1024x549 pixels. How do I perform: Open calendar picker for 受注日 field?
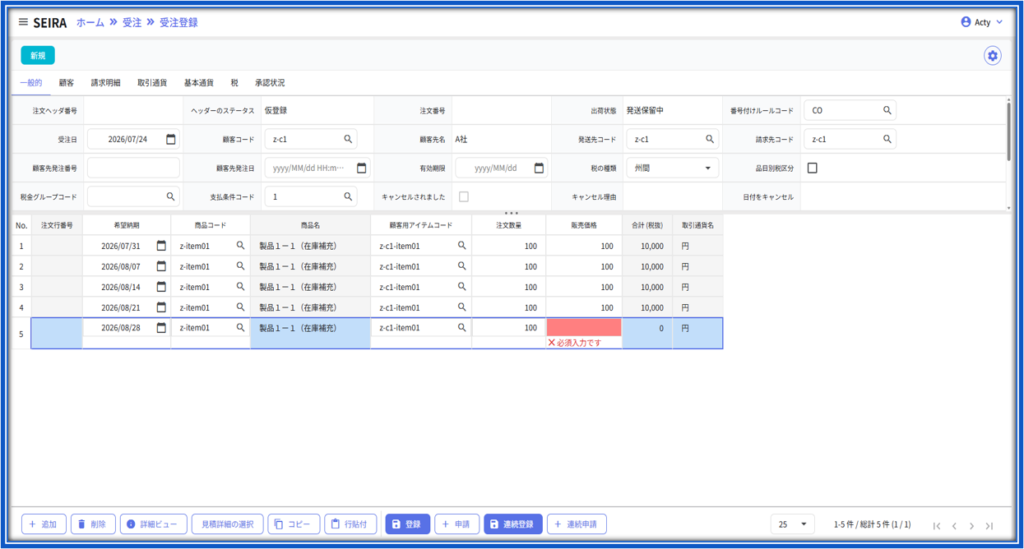pos(171,139)
